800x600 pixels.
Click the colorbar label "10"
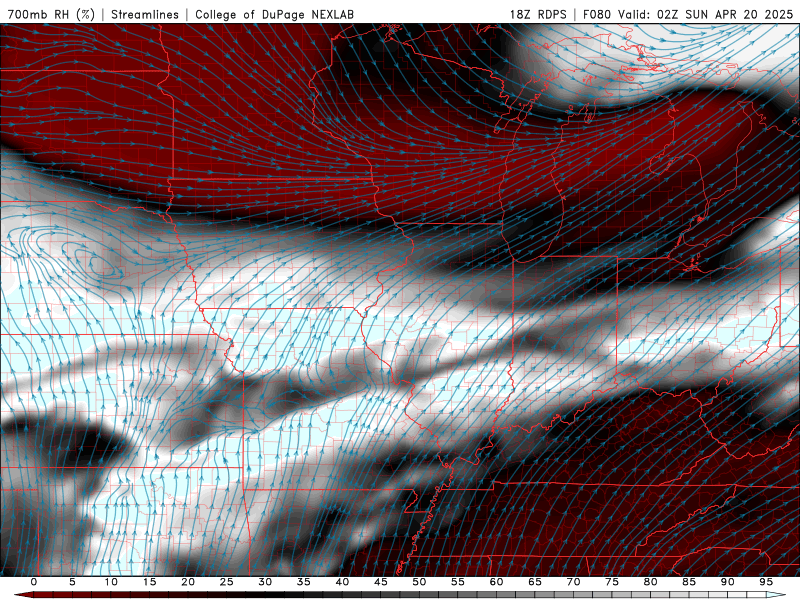[x=111, y=582]
